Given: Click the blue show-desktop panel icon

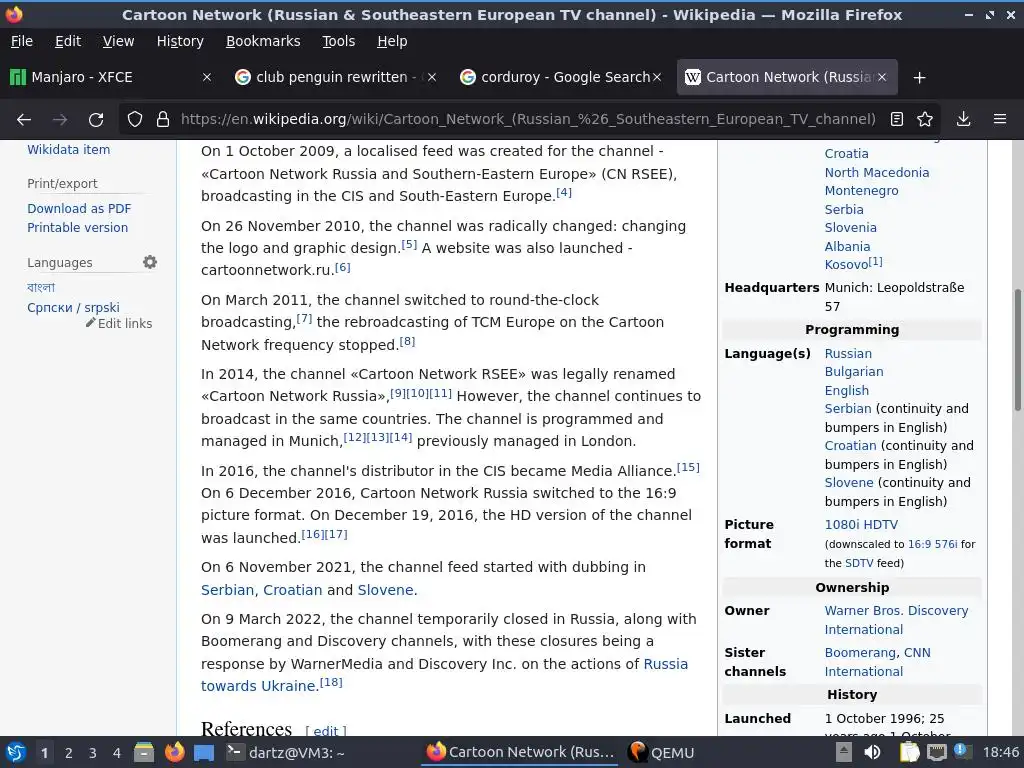Looking at the screenshot, I should tap(204, 753).
